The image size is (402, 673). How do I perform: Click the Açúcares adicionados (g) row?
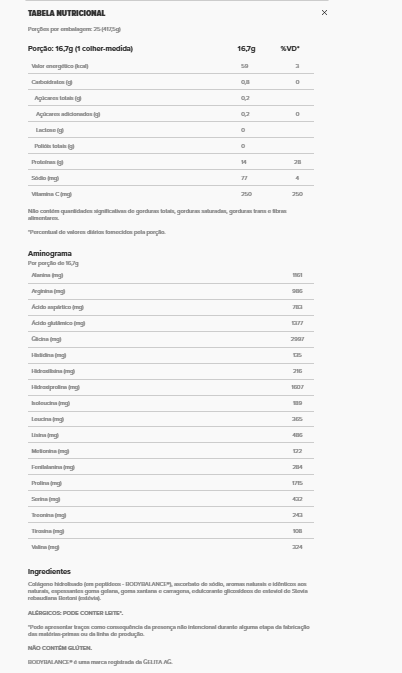(x=171, y=114)
